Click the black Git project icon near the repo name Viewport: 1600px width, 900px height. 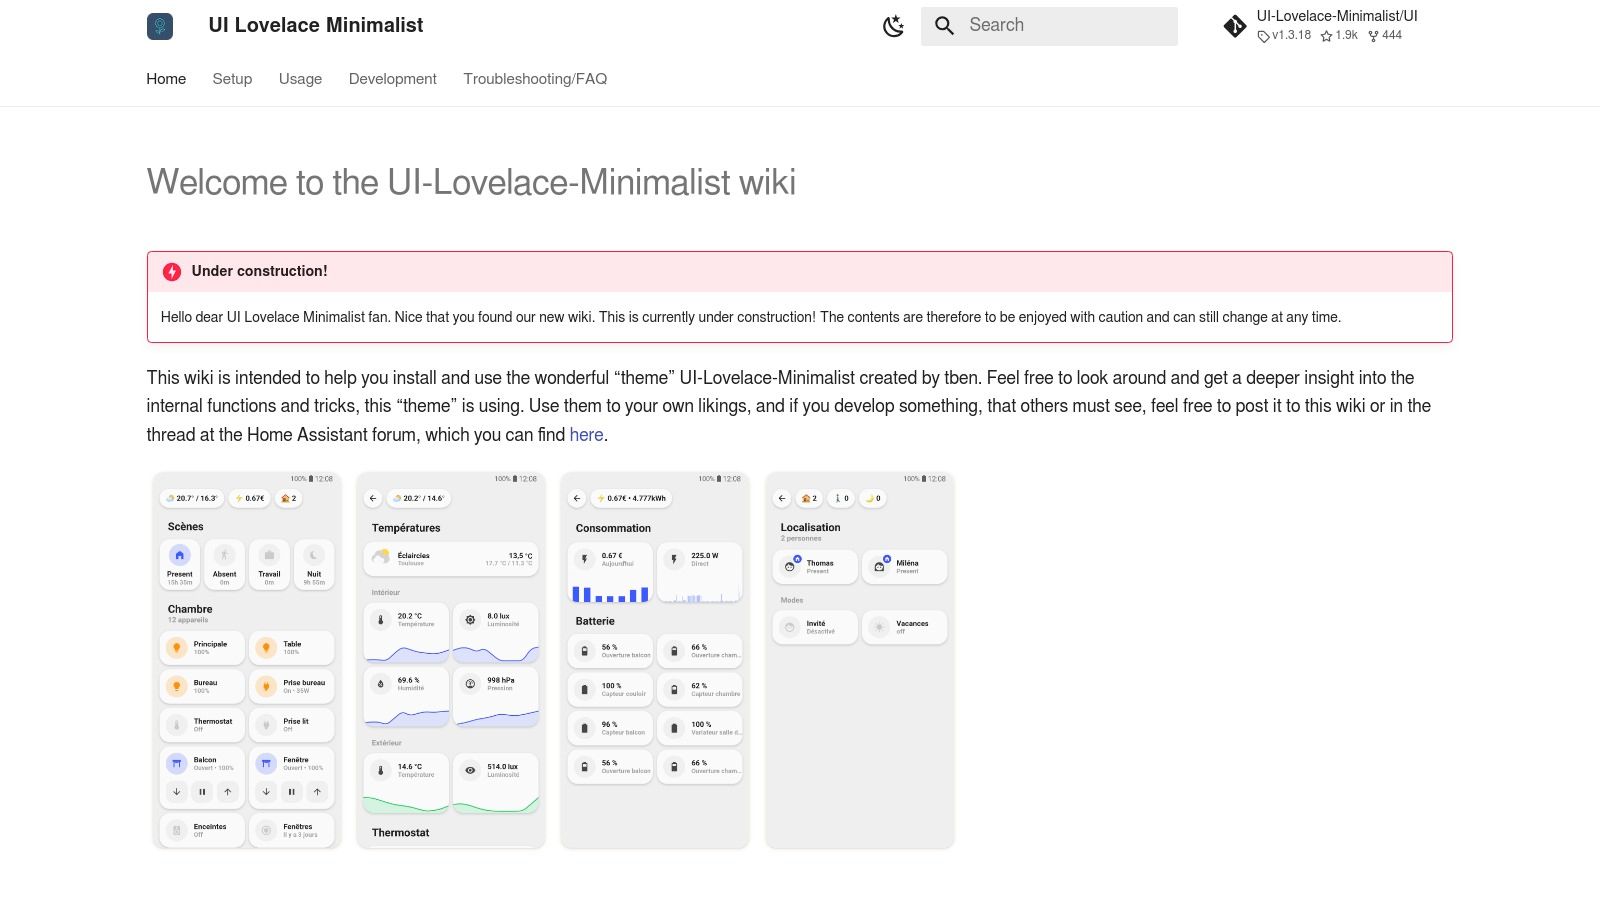1235,26
